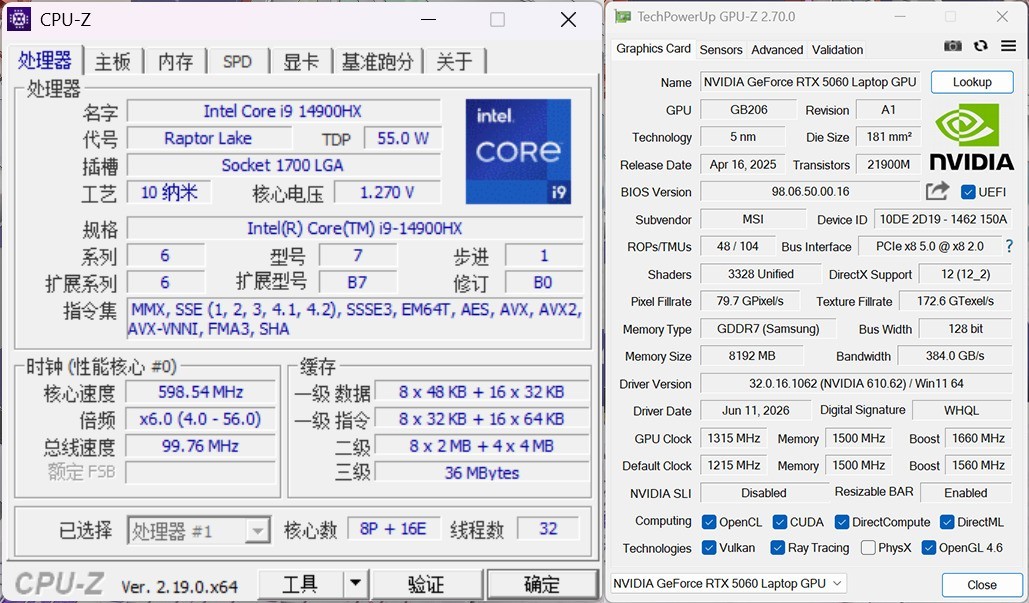Click the share BIOS export icon
The height and width of the screenshot is (603, 1029).
pyautogui.click(x=937, y=191)
